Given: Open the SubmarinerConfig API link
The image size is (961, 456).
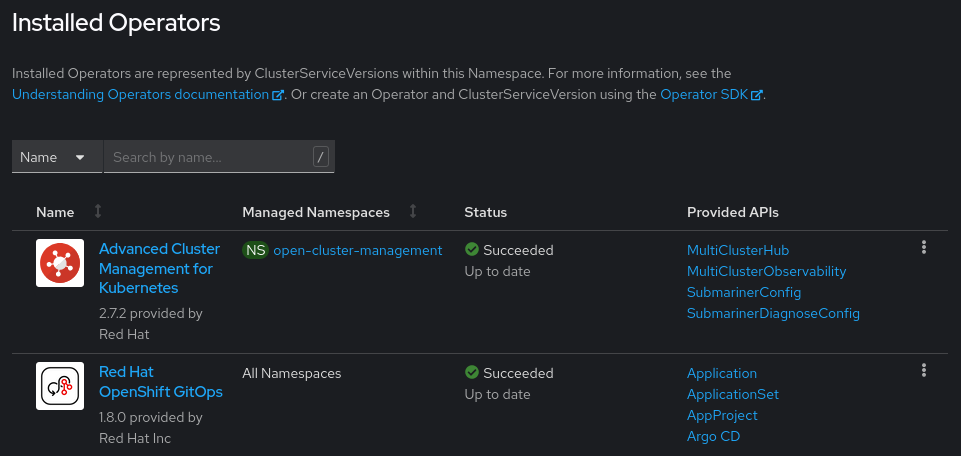Looking at the screenshot, I should click(743, 292).
